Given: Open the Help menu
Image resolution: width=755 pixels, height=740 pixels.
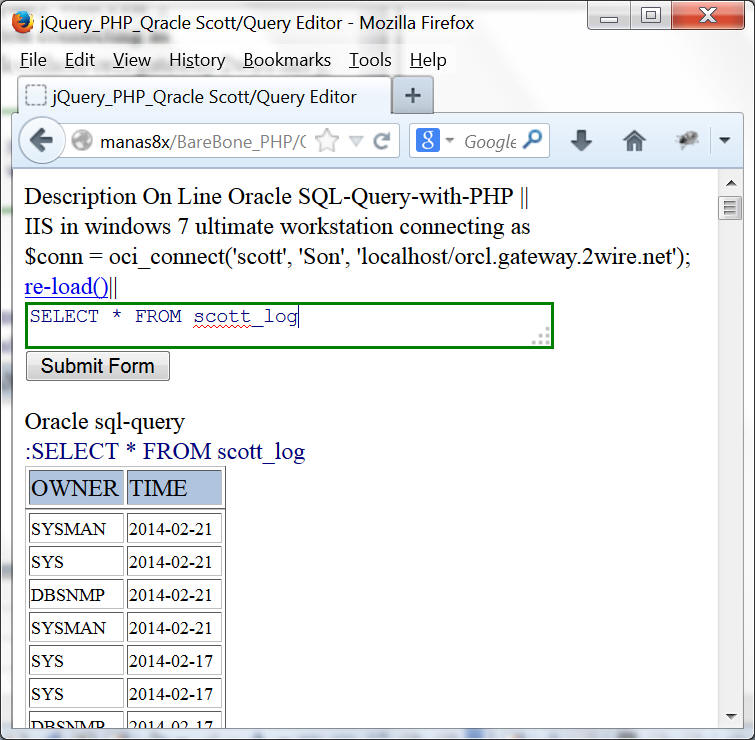Looking at the screenshot, I should [x=428, y=60].
